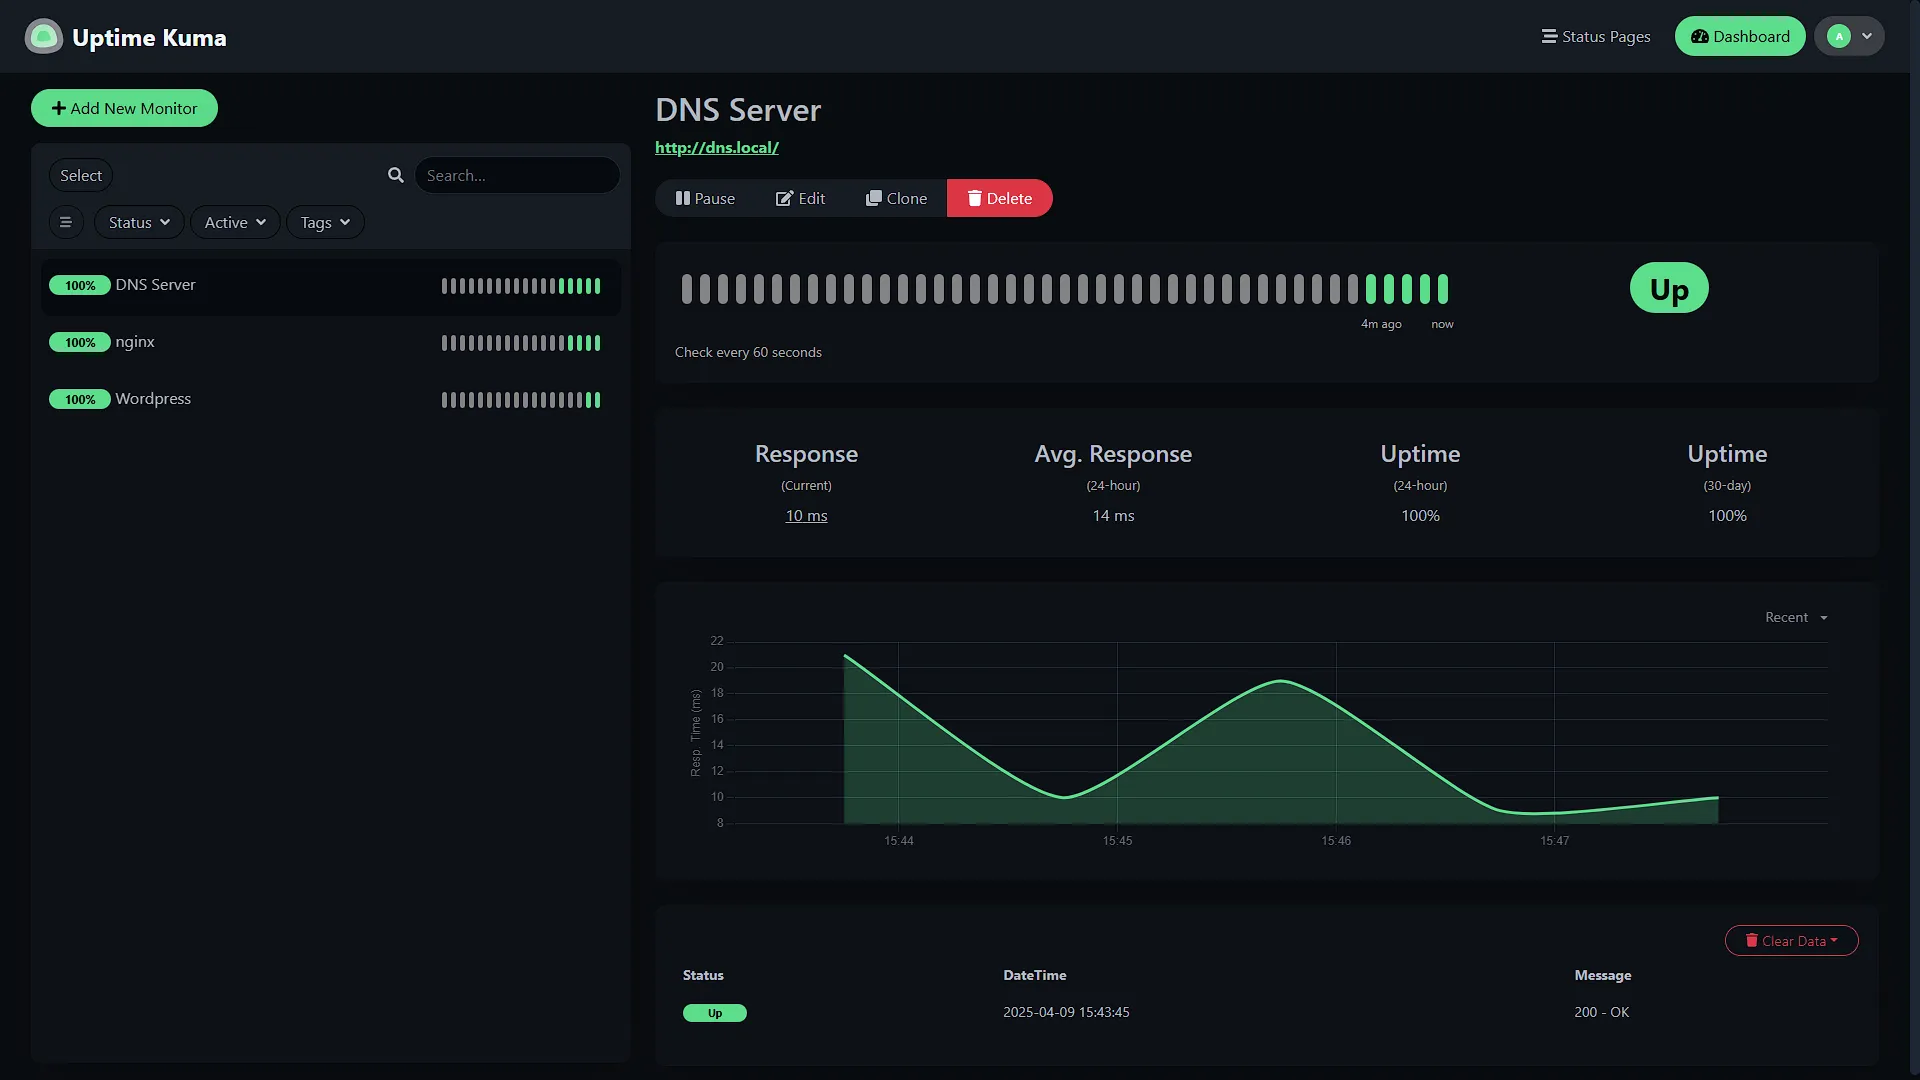Click the 14 ms average response value
This screenshot has width=1920, height=1080.
(1113, 516)
